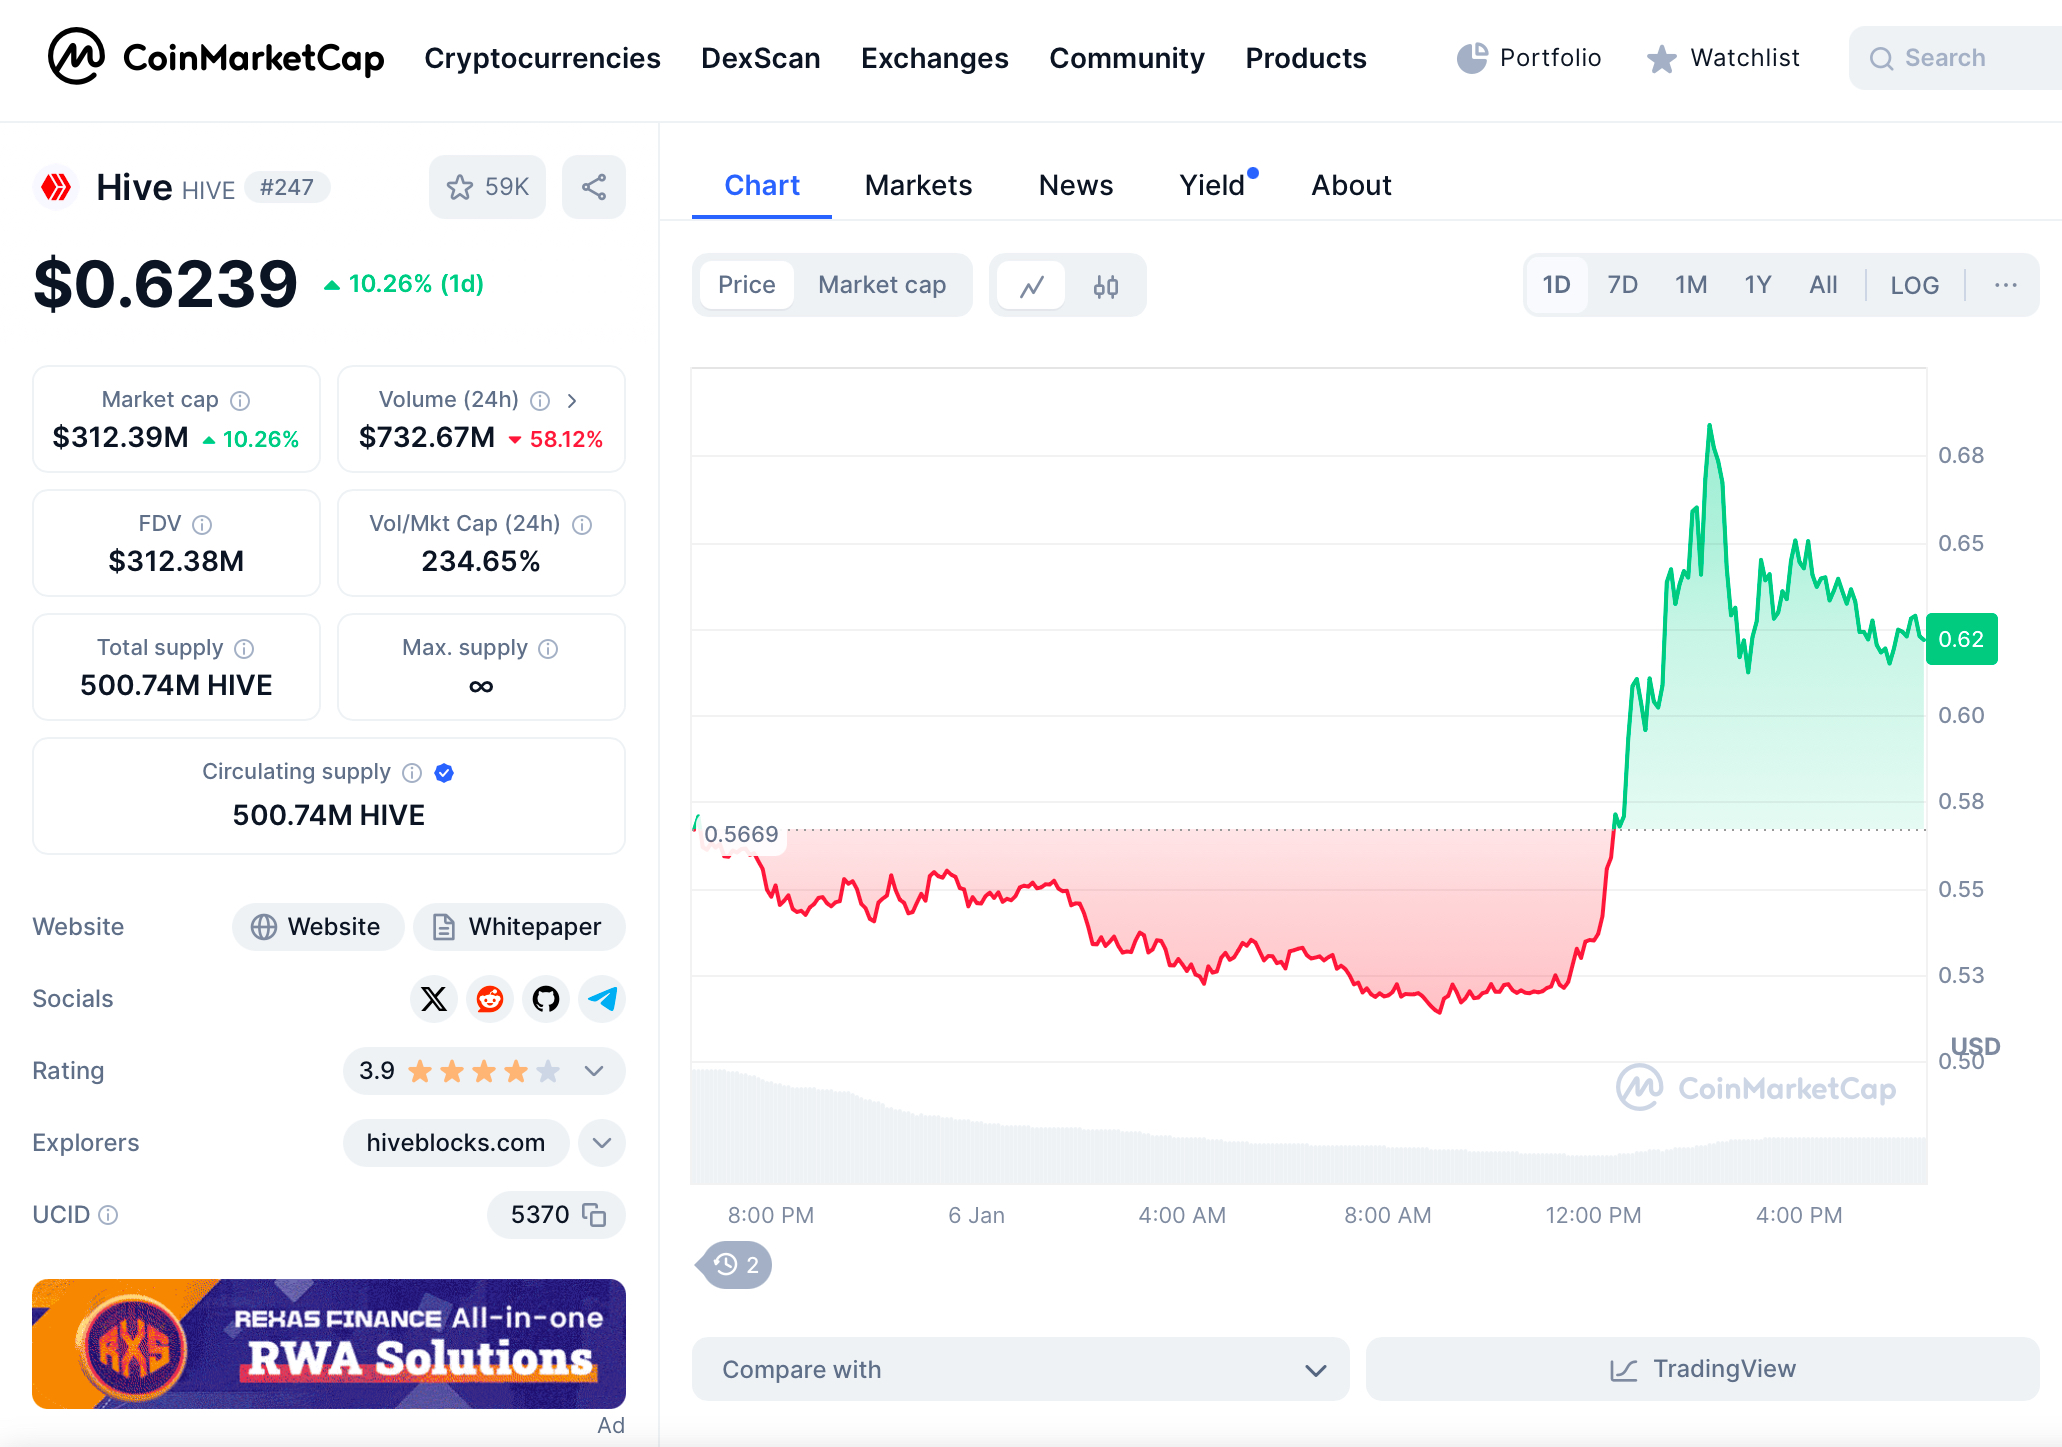Open the DexScan menu
2062x1447 pixels.
tap(761, 58)
